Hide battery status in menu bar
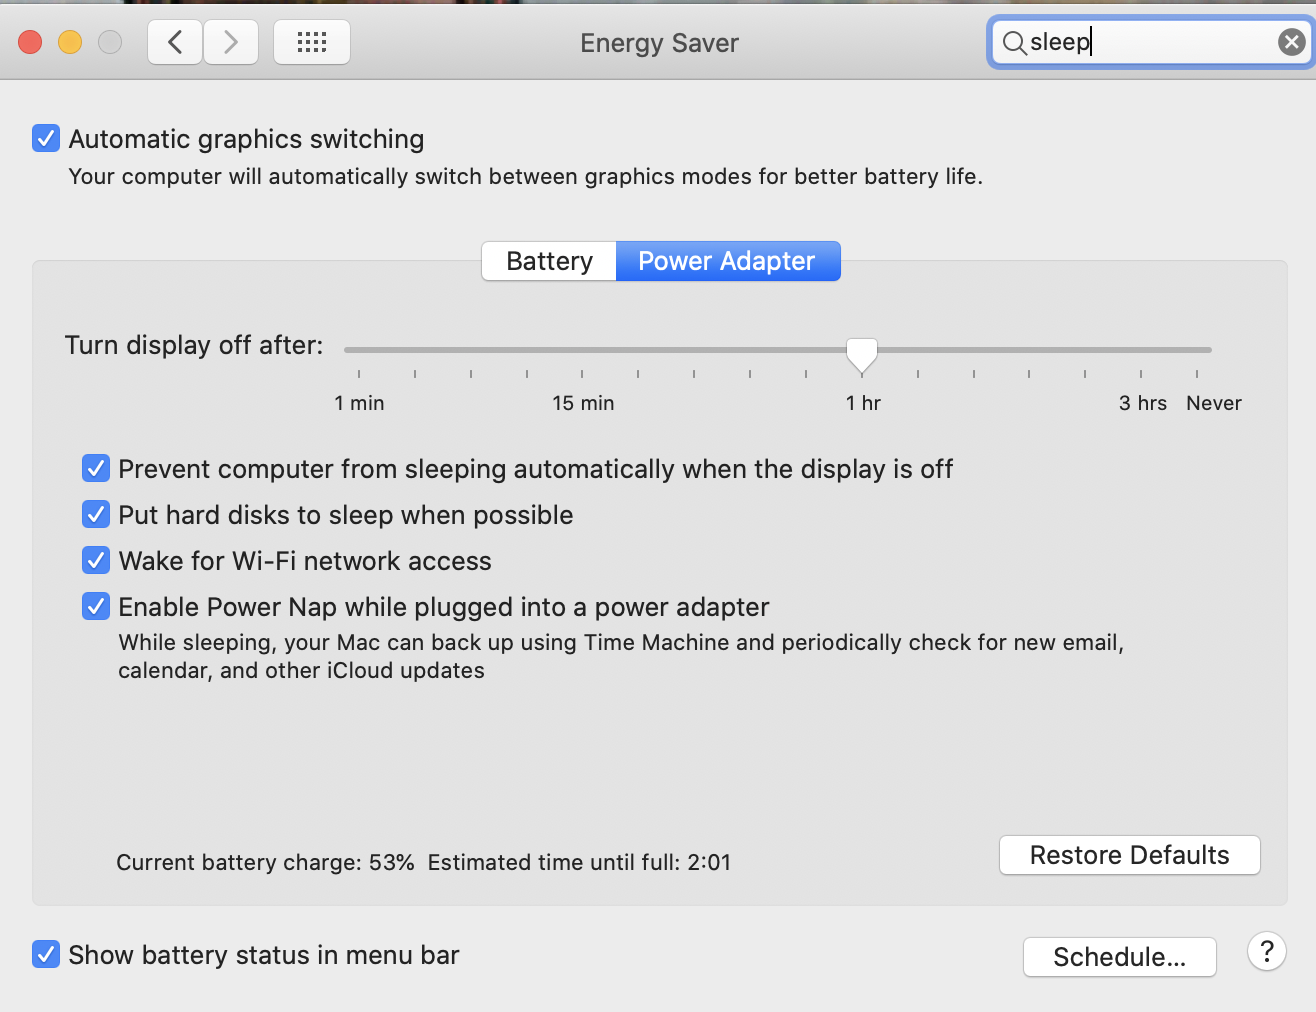The image size is (1316, 1012). tap(45, 954)
